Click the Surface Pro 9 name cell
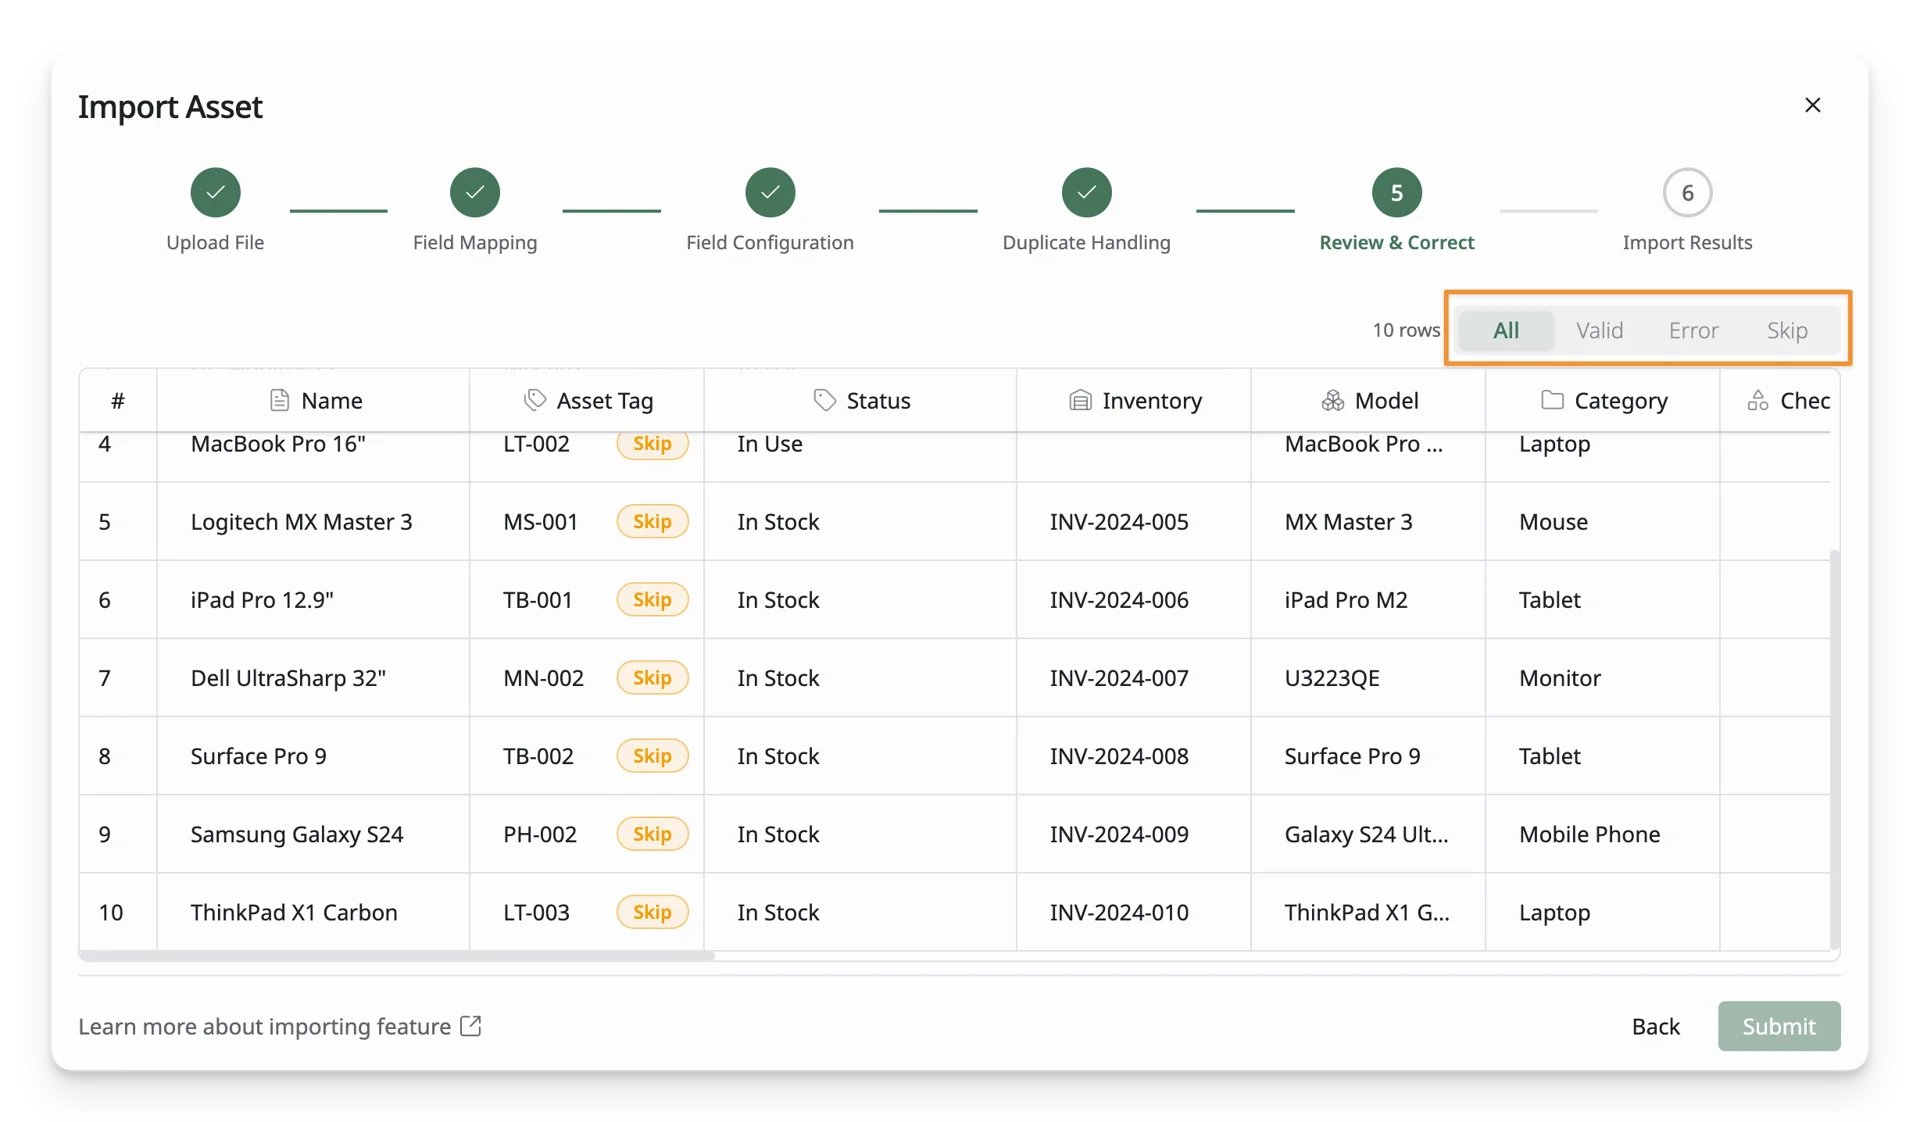1920x1122 pixels. 313,755
